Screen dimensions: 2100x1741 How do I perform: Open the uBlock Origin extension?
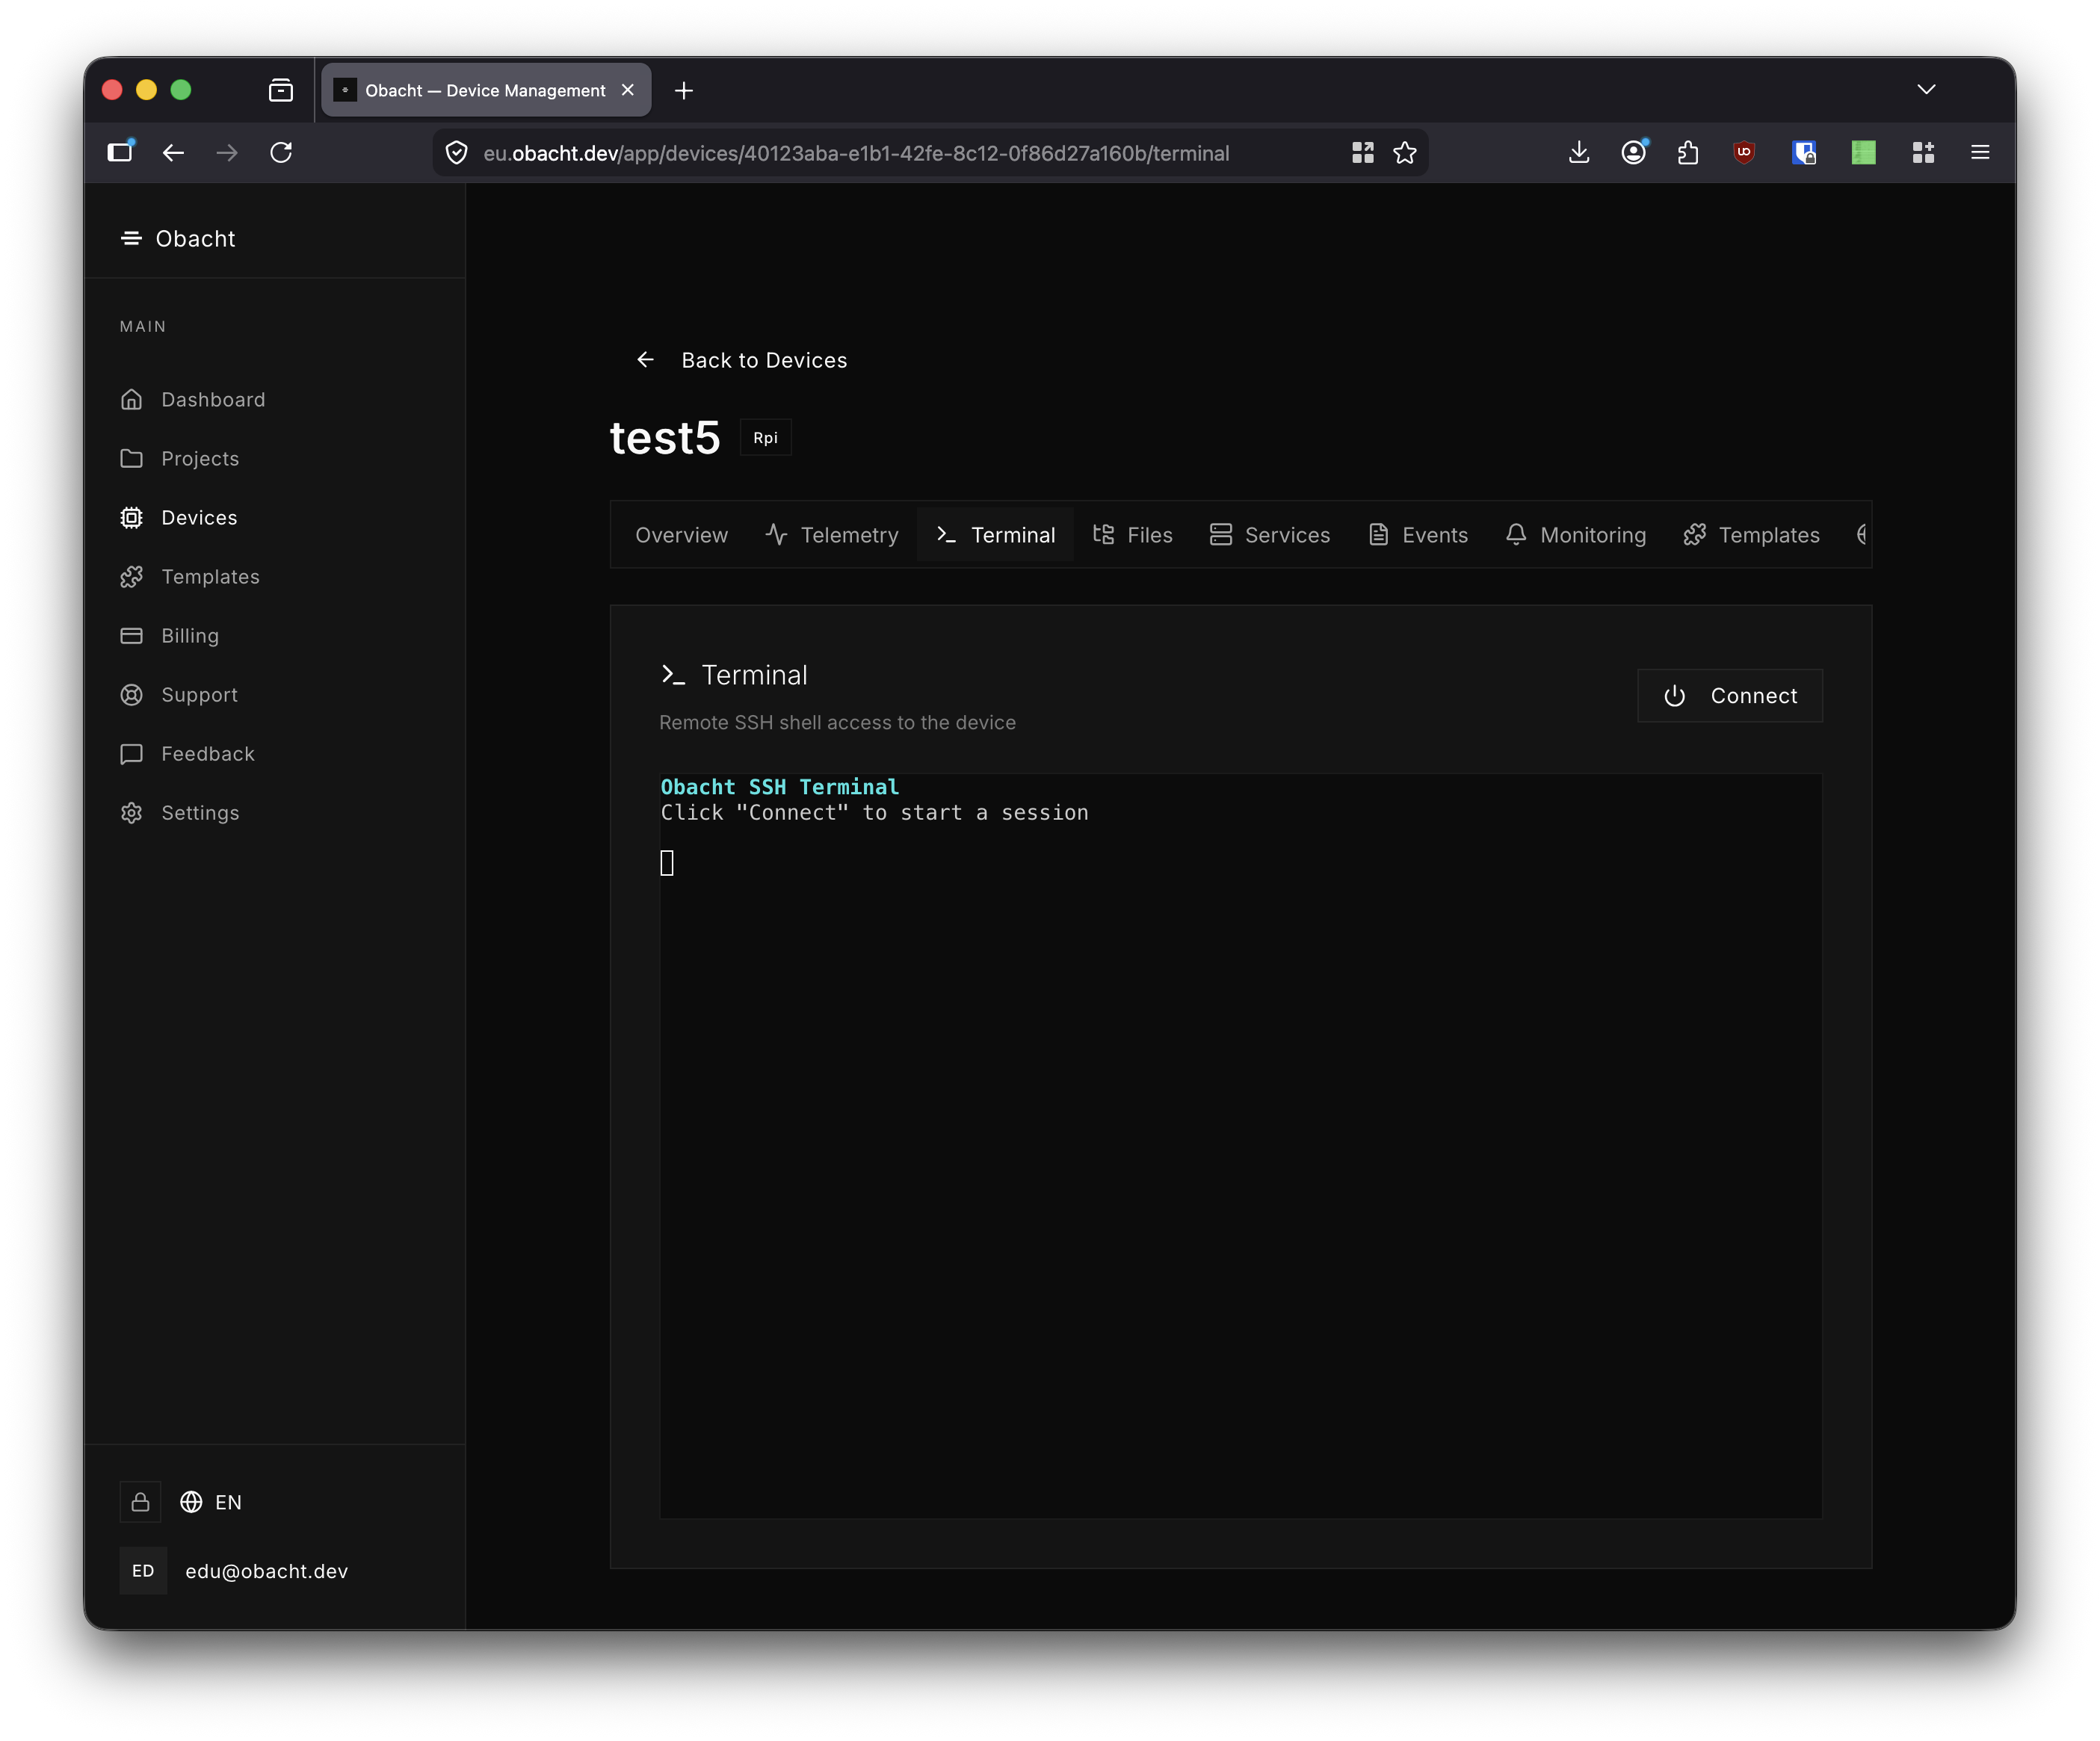1744,152
